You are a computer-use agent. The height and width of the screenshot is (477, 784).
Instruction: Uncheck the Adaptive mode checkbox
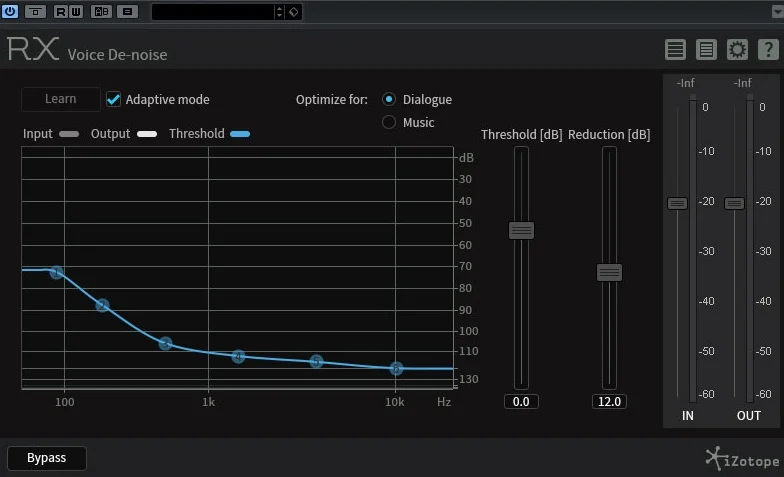point(114,100)
